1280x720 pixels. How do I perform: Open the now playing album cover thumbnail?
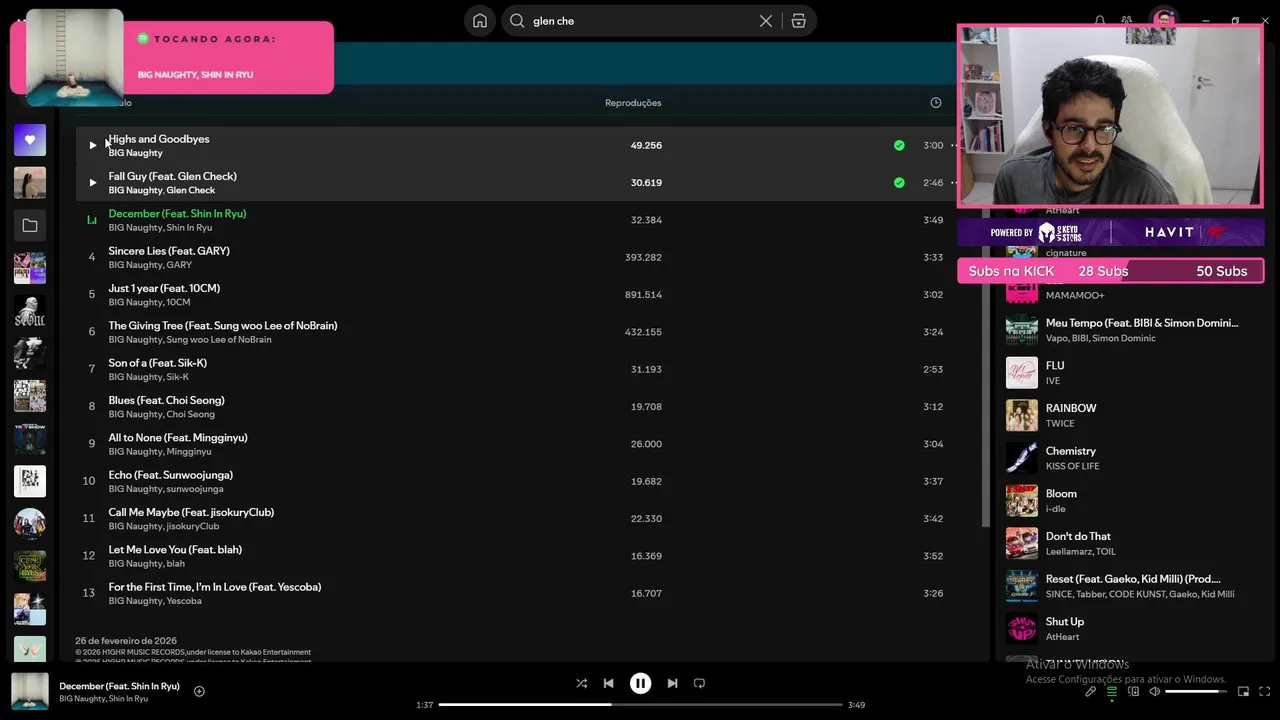pos(30,691)
